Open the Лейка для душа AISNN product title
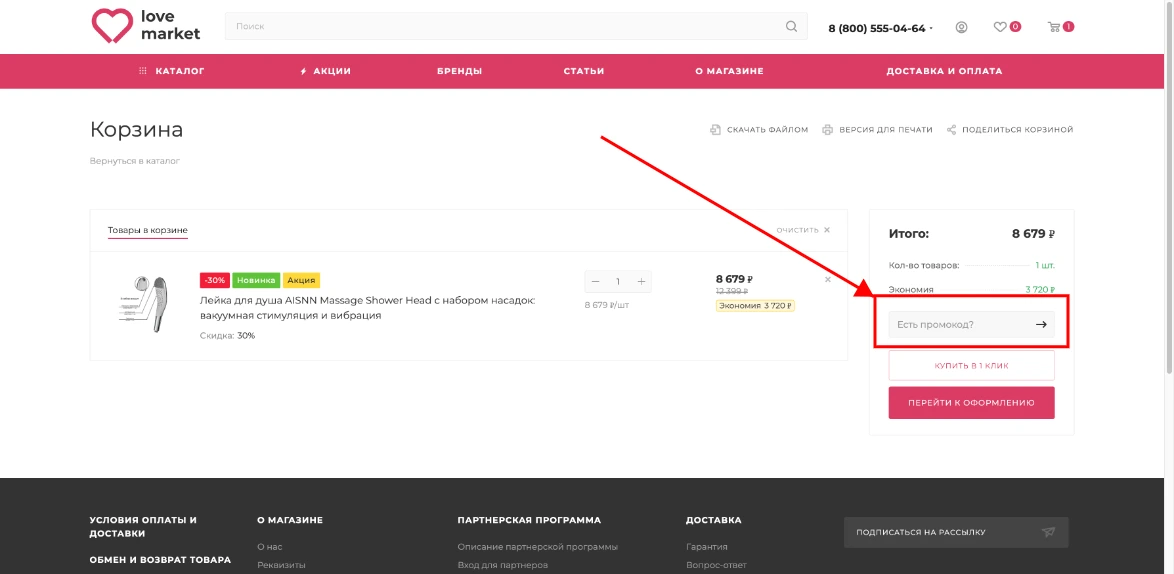1174x574 pixels. click(368, 308)
